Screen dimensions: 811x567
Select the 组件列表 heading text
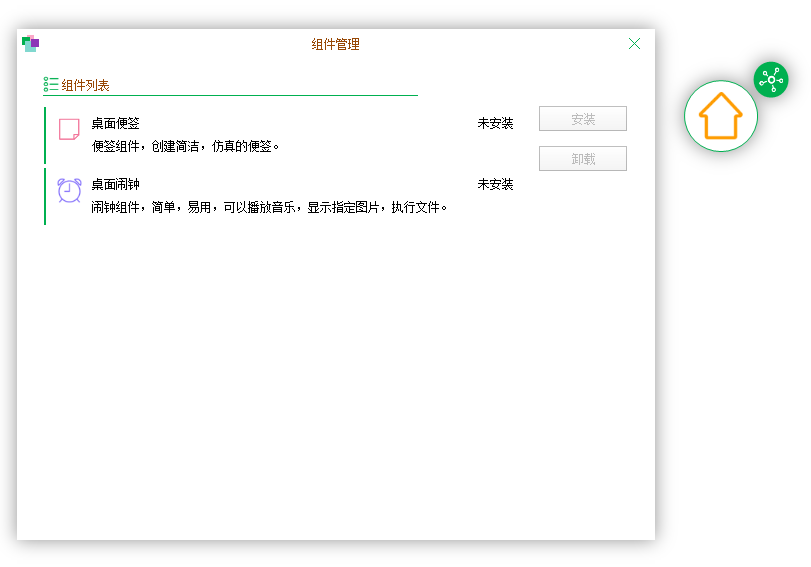(85, 85)
